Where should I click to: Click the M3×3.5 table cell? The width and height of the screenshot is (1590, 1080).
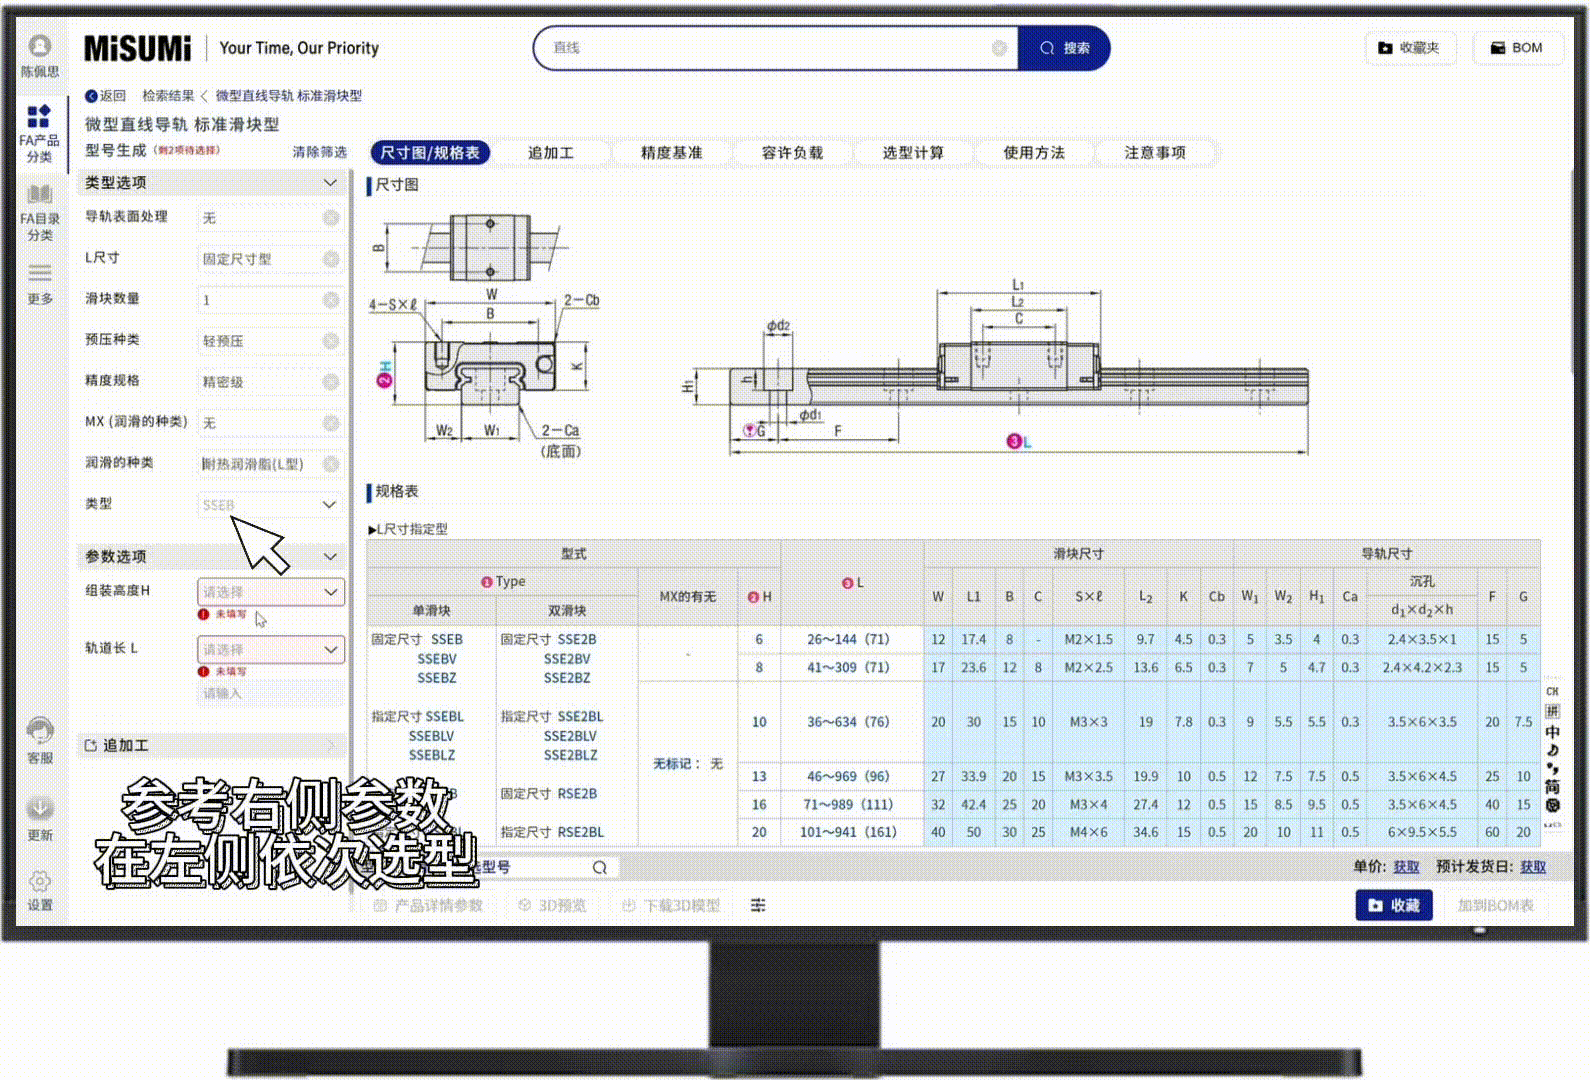[x=1088, y=776]
